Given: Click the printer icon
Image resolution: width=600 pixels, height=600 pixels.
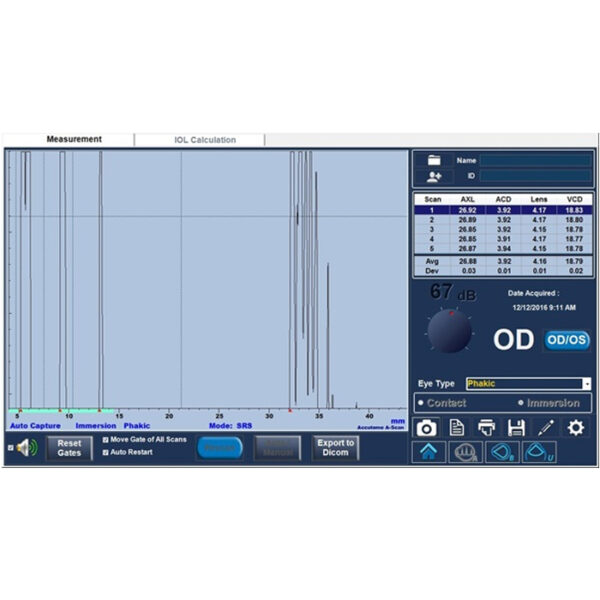Looking at the screenshot, I should click(486, 428).
